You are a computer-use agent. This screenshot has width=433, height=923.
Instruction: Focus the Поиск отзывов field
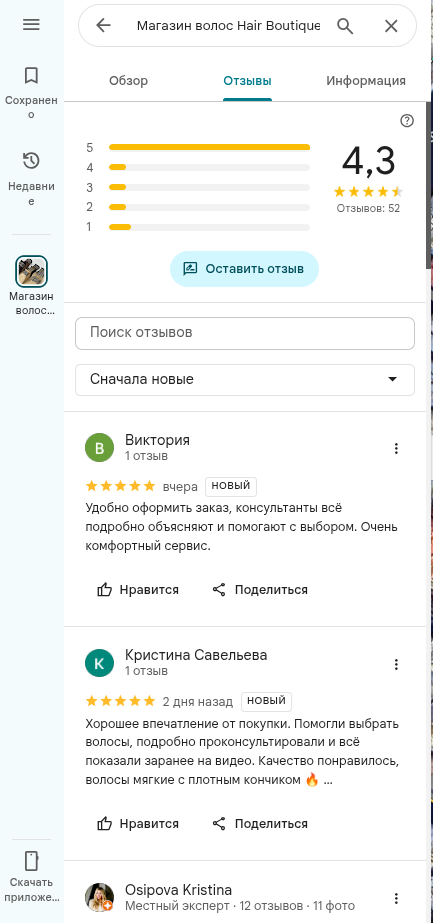pos(245,333)
